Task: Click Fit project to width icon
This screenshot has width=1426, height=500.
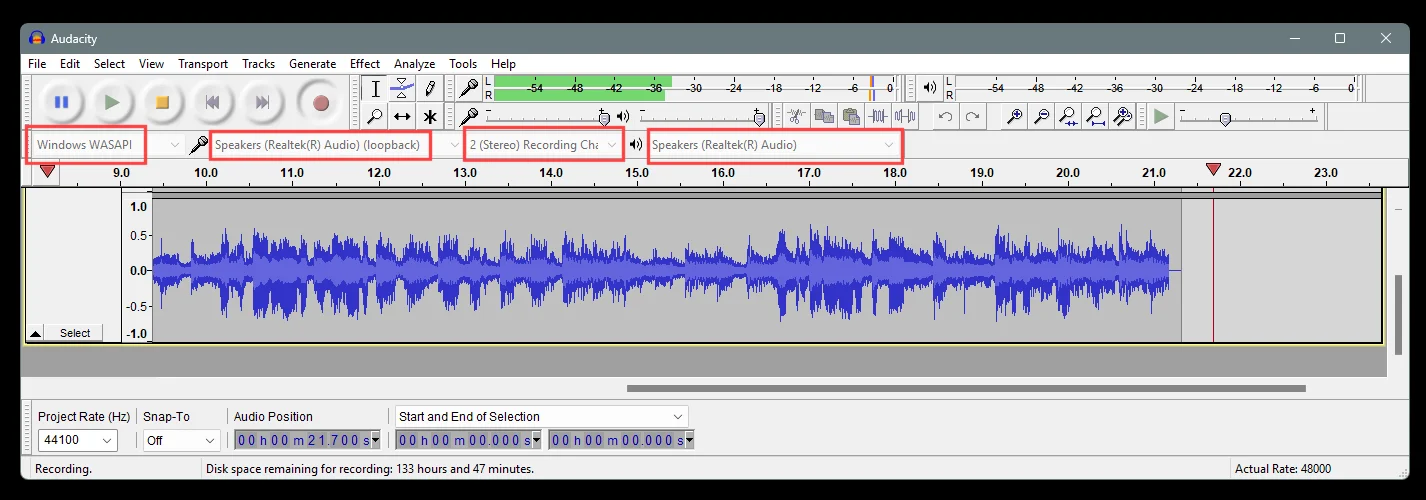Action: pyautogui.click(x=1095, y=117)
